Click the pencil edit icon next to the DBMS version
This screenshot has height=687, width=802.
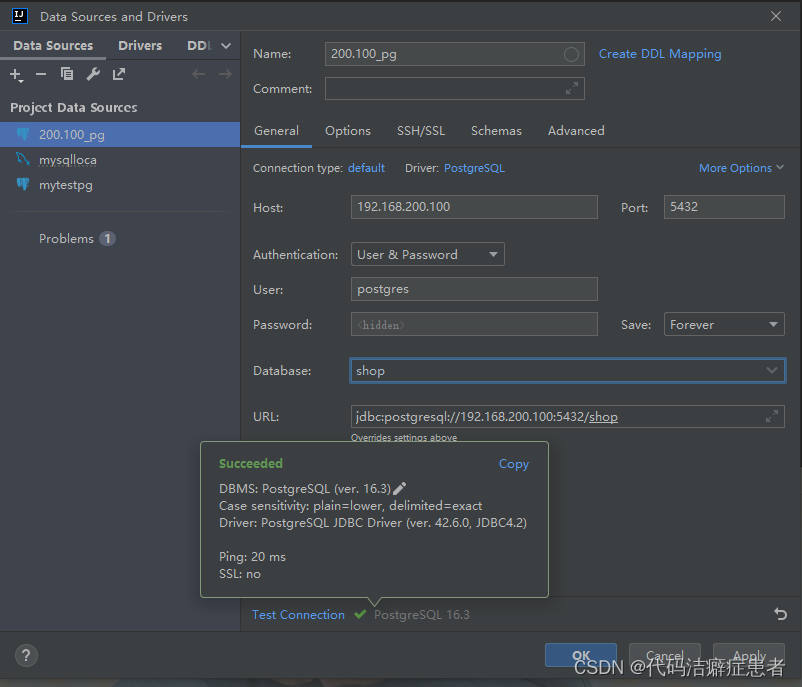click(x=400, y=488)
